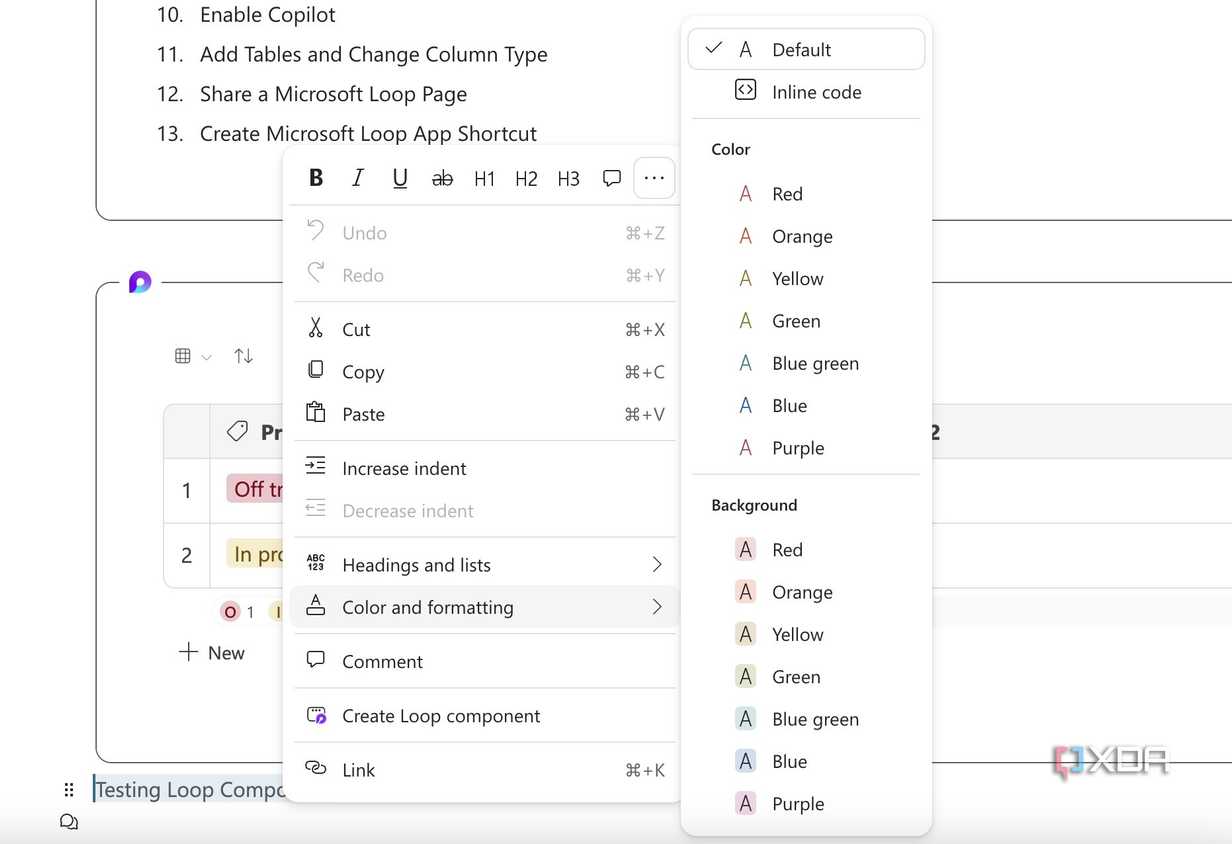Open the table view dropdown
Image resolution: width=1232 pixels, height=844 pixels.
point(193,356)
